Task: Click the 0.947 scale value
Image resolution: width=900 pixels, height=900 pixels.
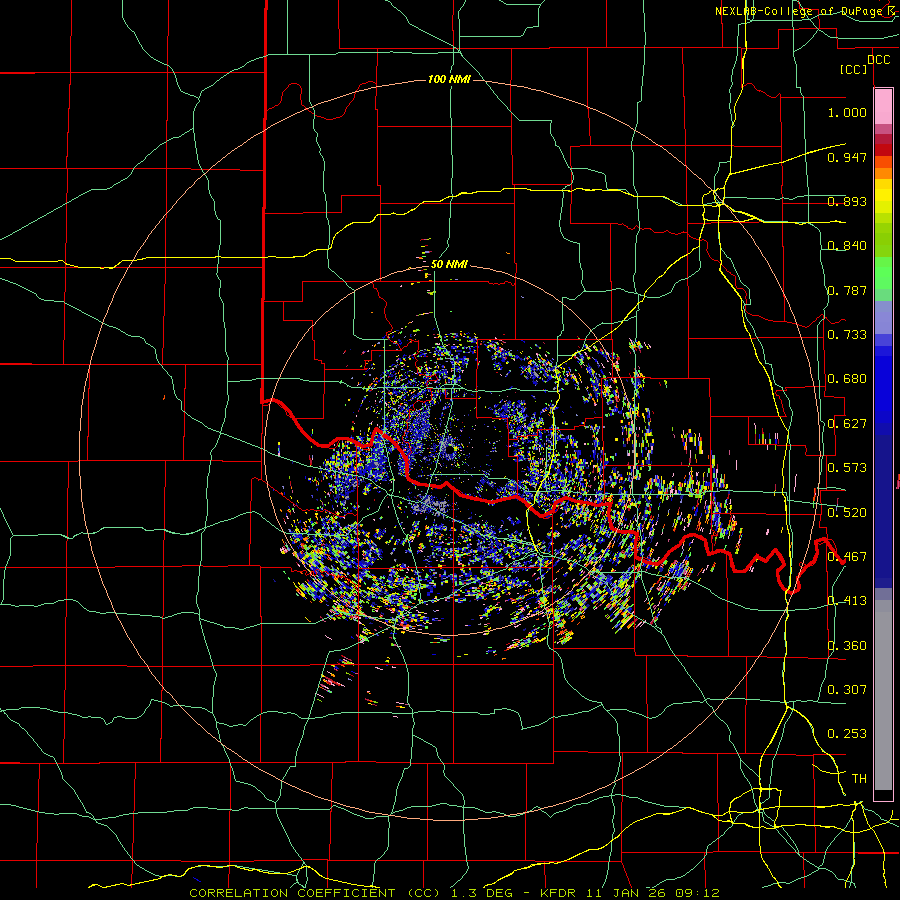Action: (847, 157)
